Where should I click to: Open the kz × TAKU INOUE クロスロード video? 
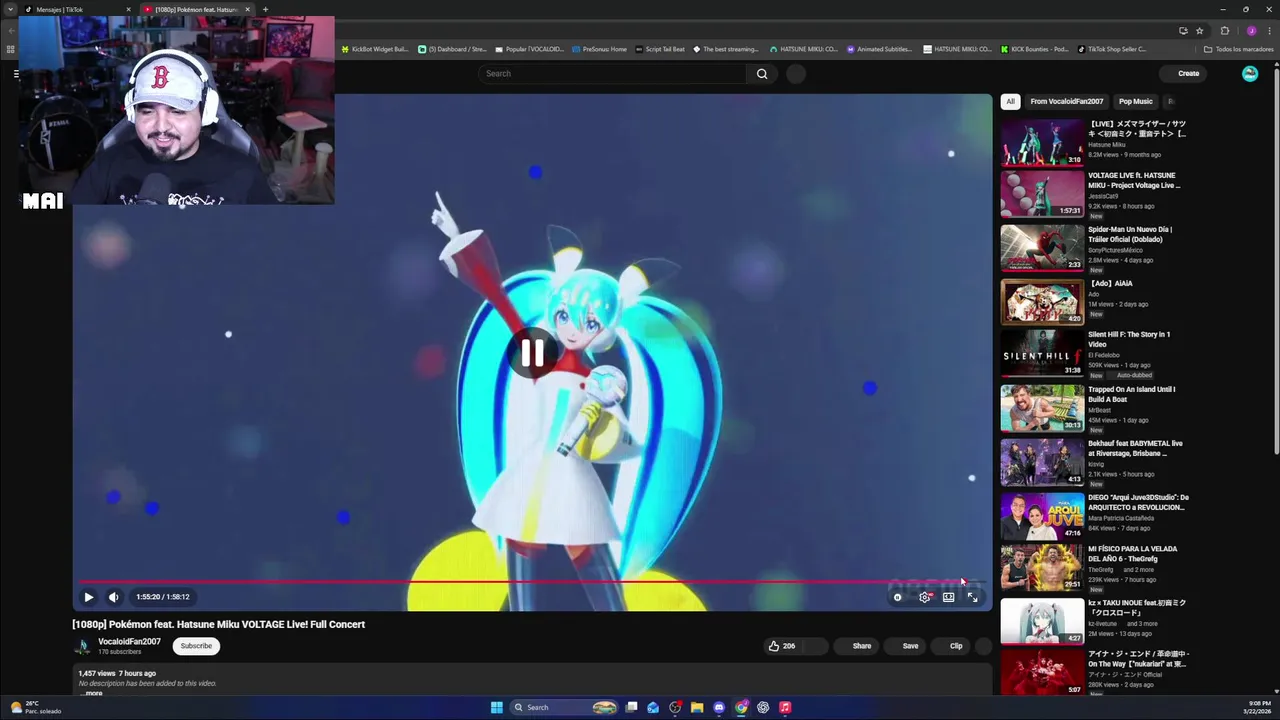click(1042, 621)
